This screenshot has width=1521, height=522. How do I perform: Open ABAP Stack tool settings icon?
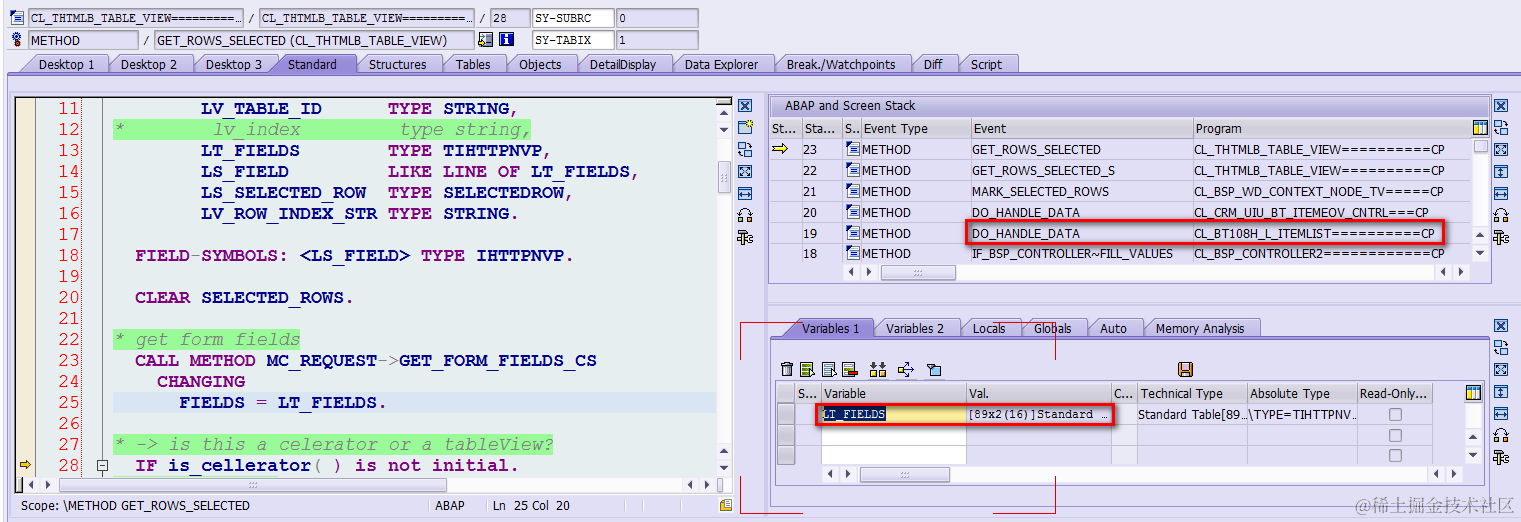(1500, 238)
